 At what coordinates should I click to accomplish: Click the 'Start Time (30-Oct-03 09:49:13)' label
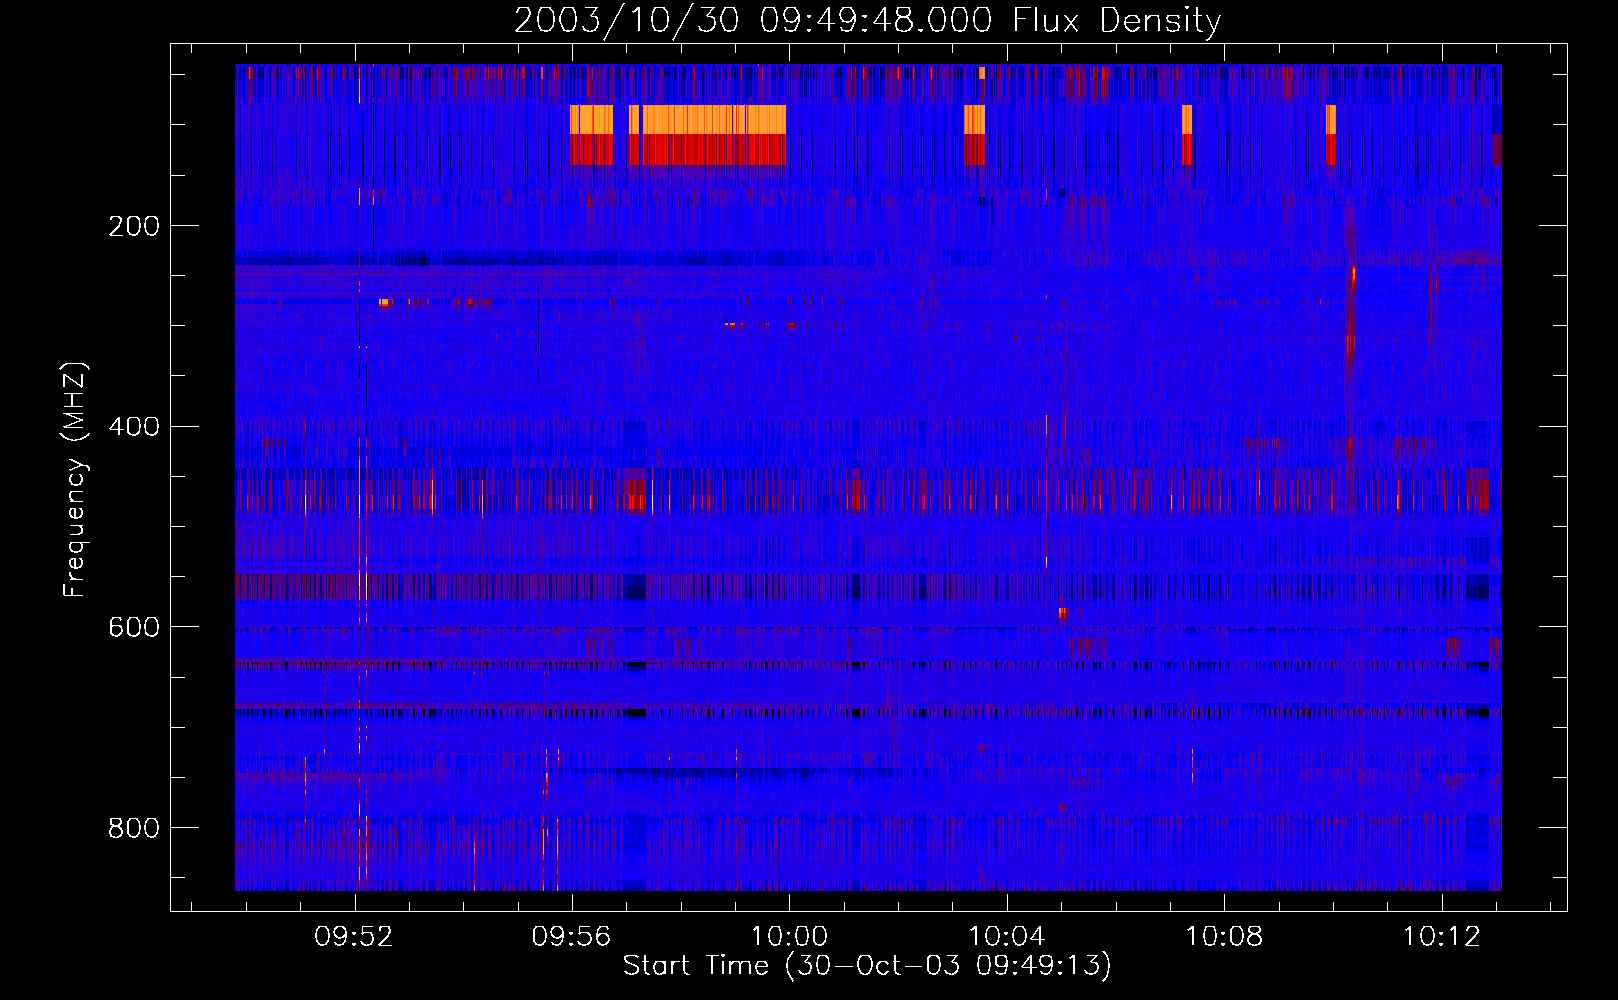867,965
